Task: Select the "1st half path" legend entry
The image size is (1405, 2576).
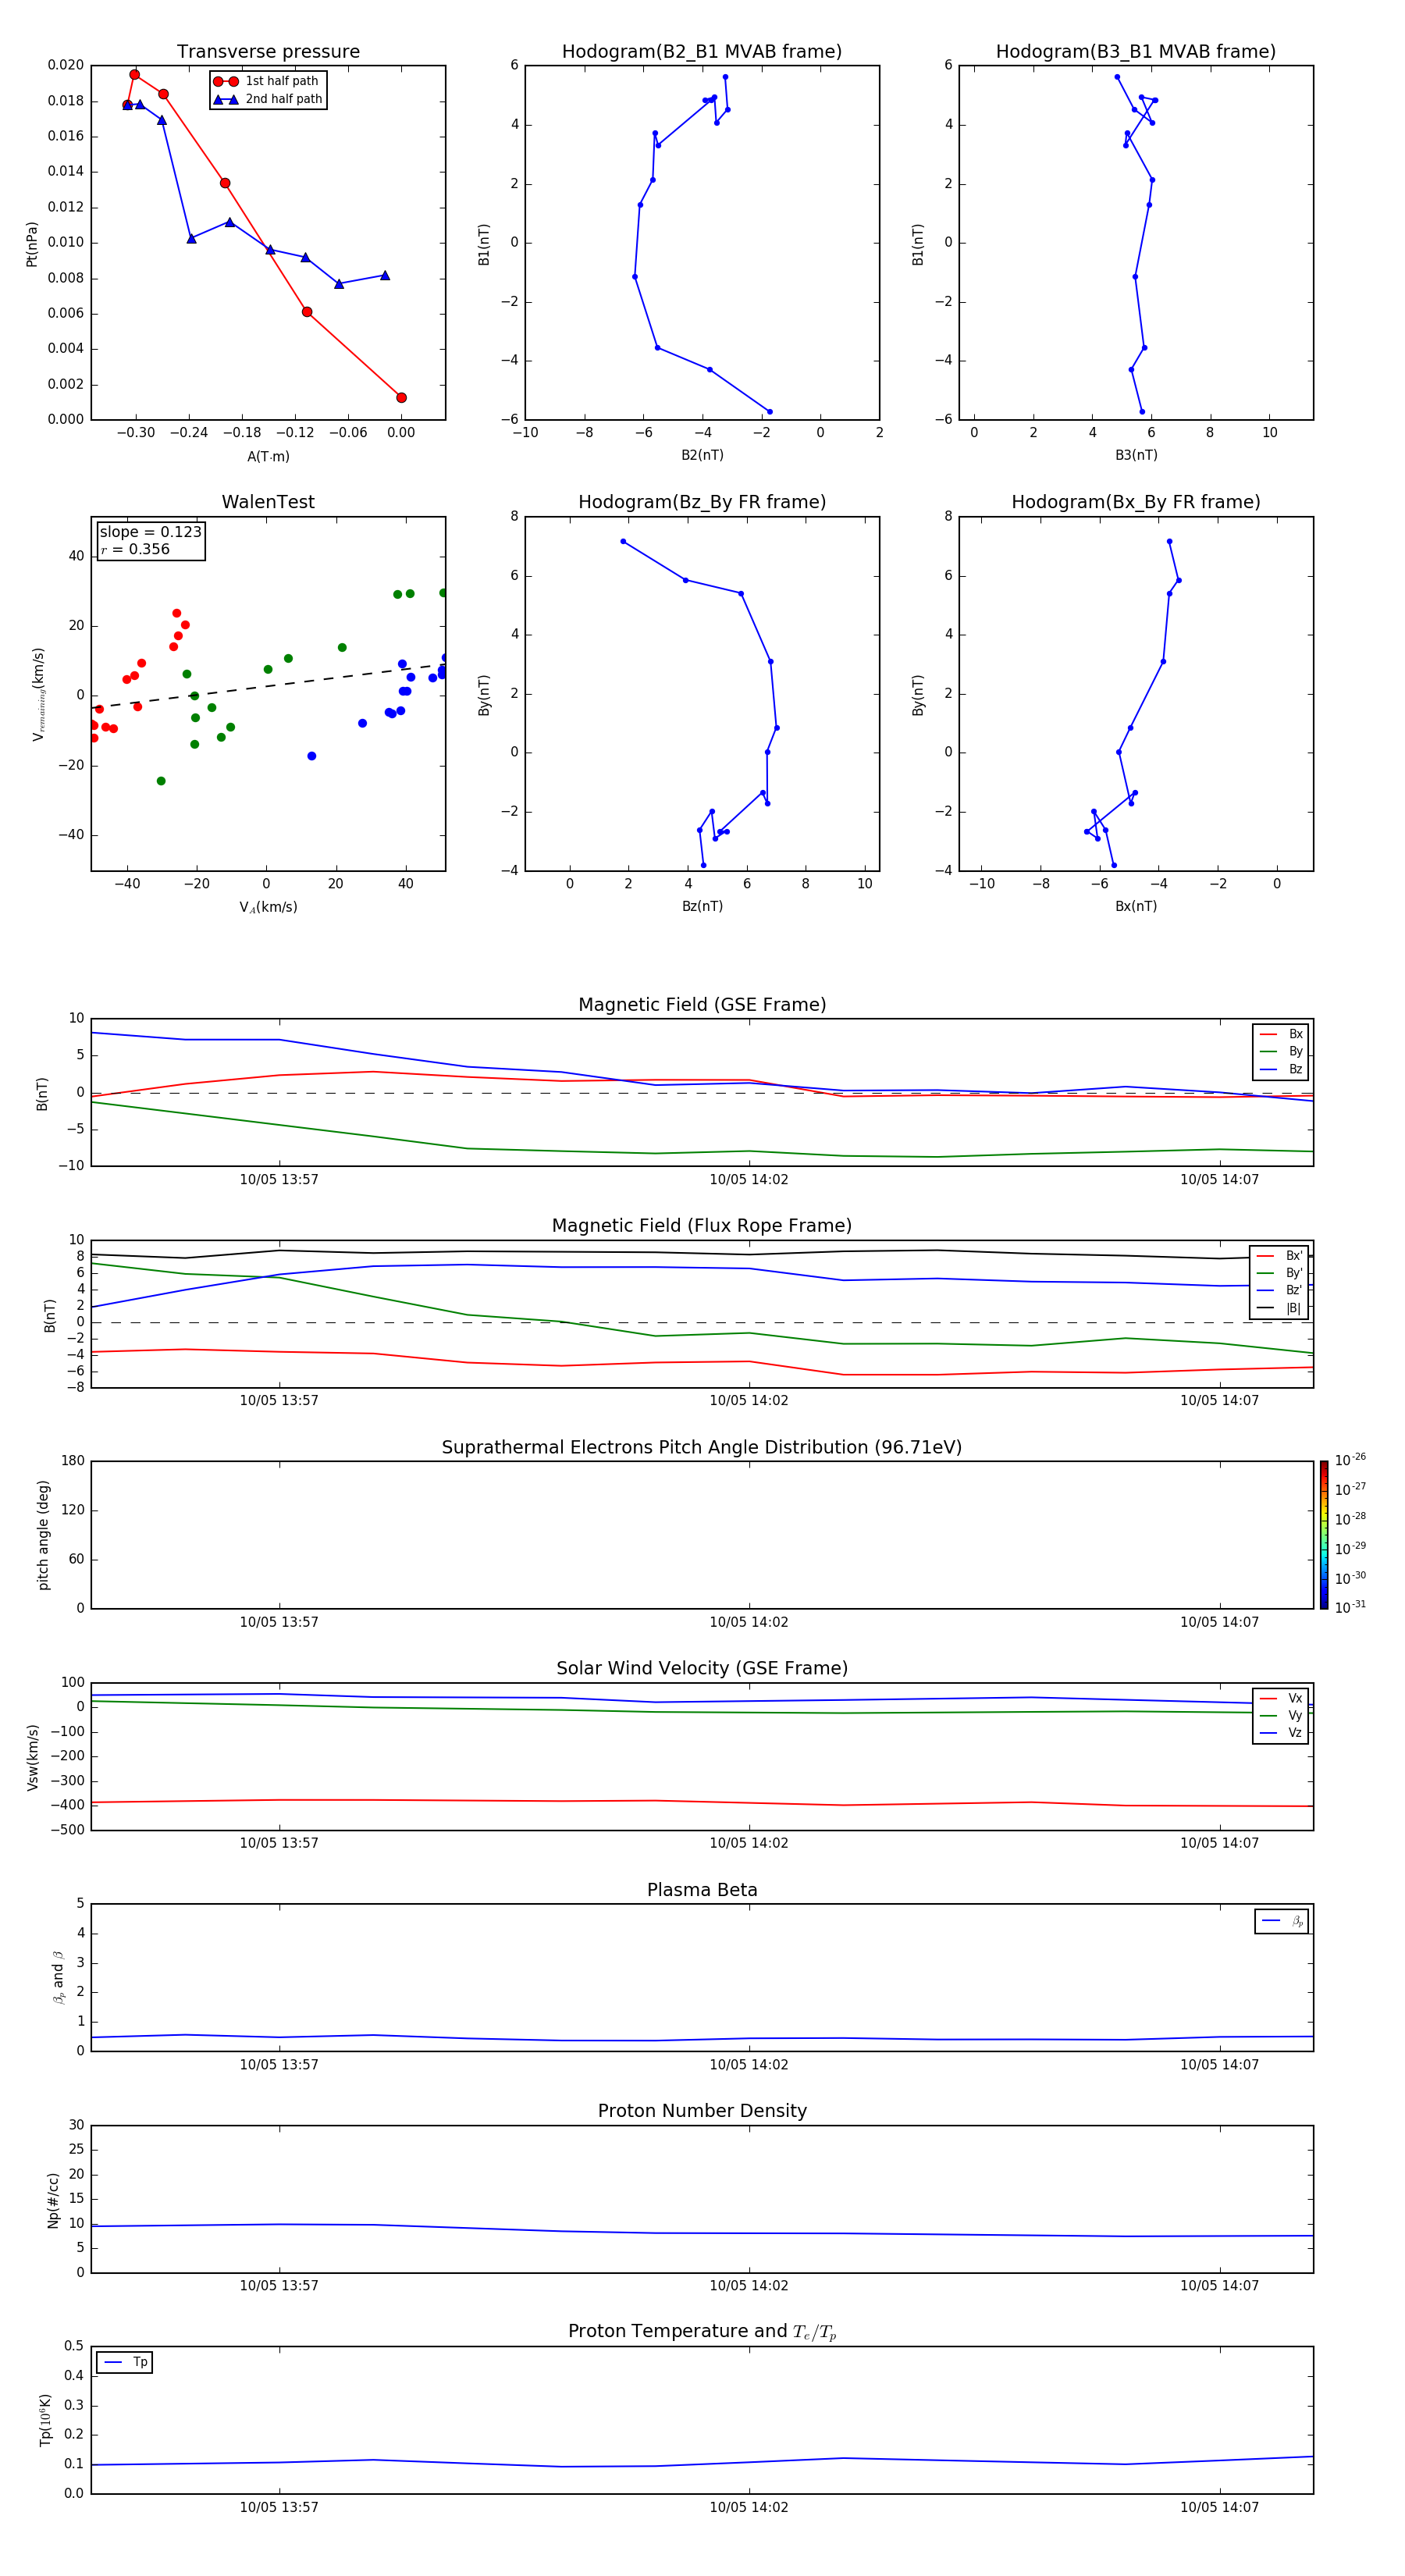Action: pos(267,81)
